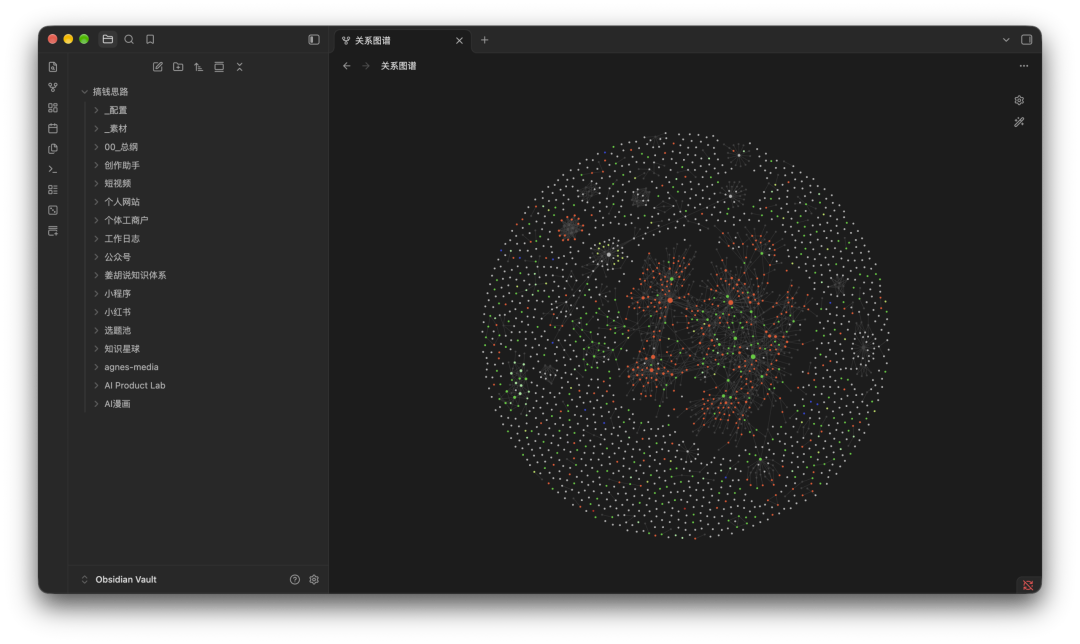Click the list-with-plus icon in the ribbon
The height and width of the screenshot is (644, 1080).
point(53,231)
